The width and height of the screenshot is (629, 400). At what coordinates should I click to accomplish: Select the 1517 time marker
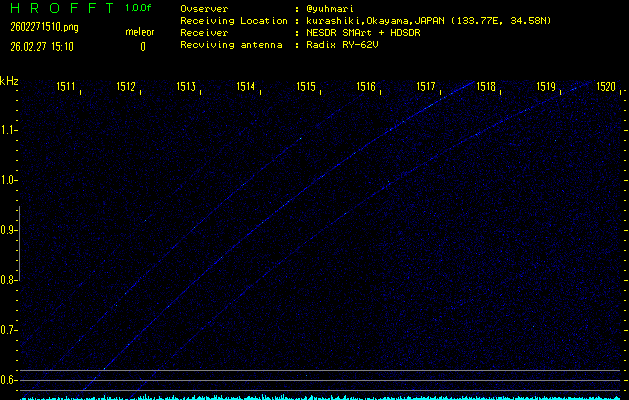point(426,87)
